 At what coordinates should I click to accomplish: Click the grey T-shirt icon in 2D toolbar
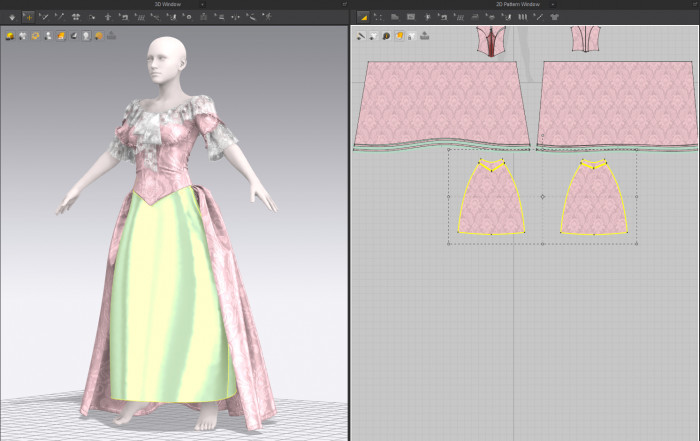pyautogui.click(x=554, y=17)
